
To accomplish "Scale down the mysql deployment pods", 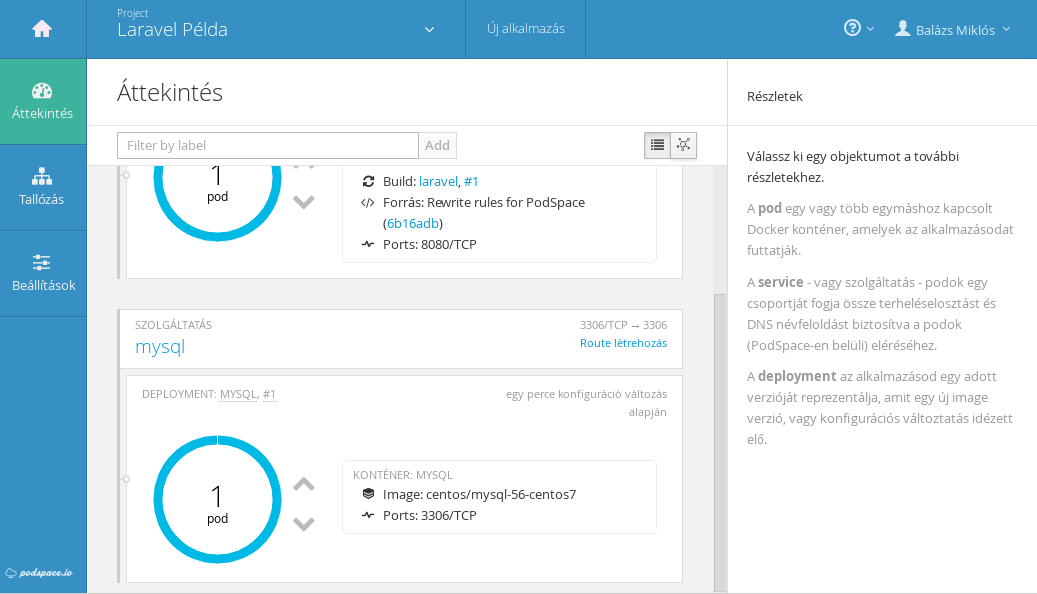I will [x=304, y=524].
